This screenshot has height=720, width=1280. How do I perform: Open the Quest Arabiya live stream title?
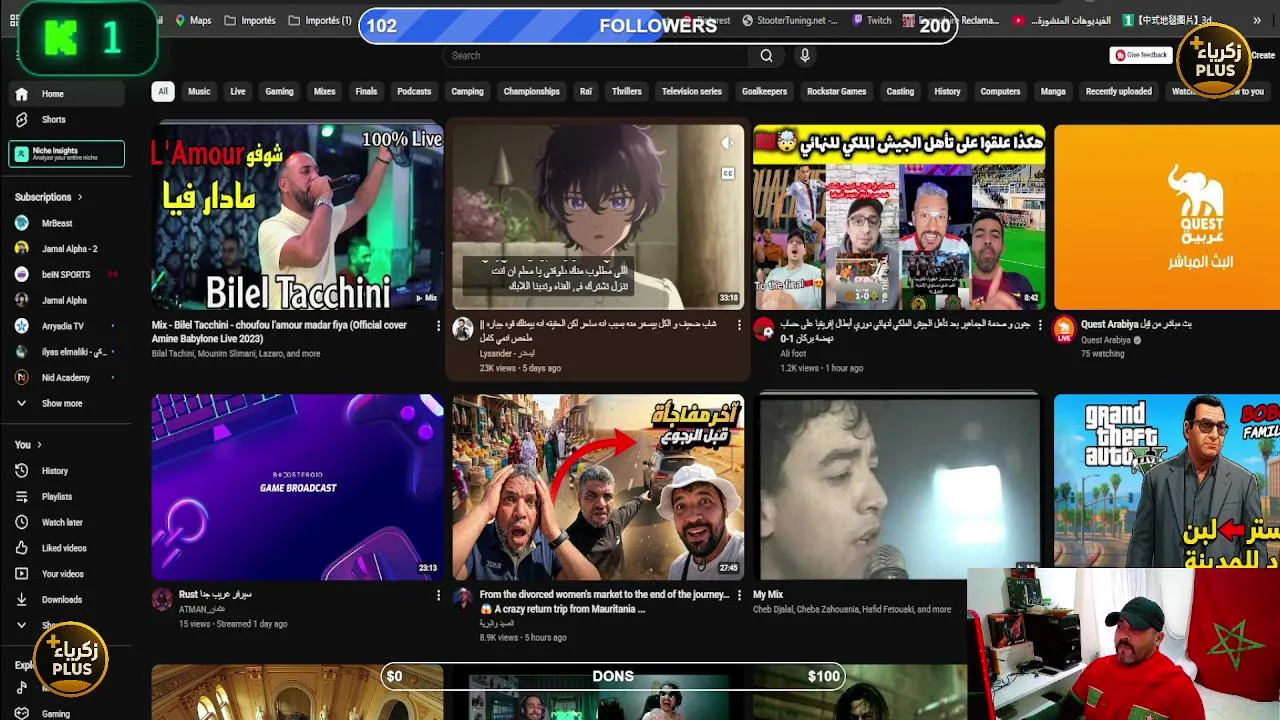(1135, 325)
